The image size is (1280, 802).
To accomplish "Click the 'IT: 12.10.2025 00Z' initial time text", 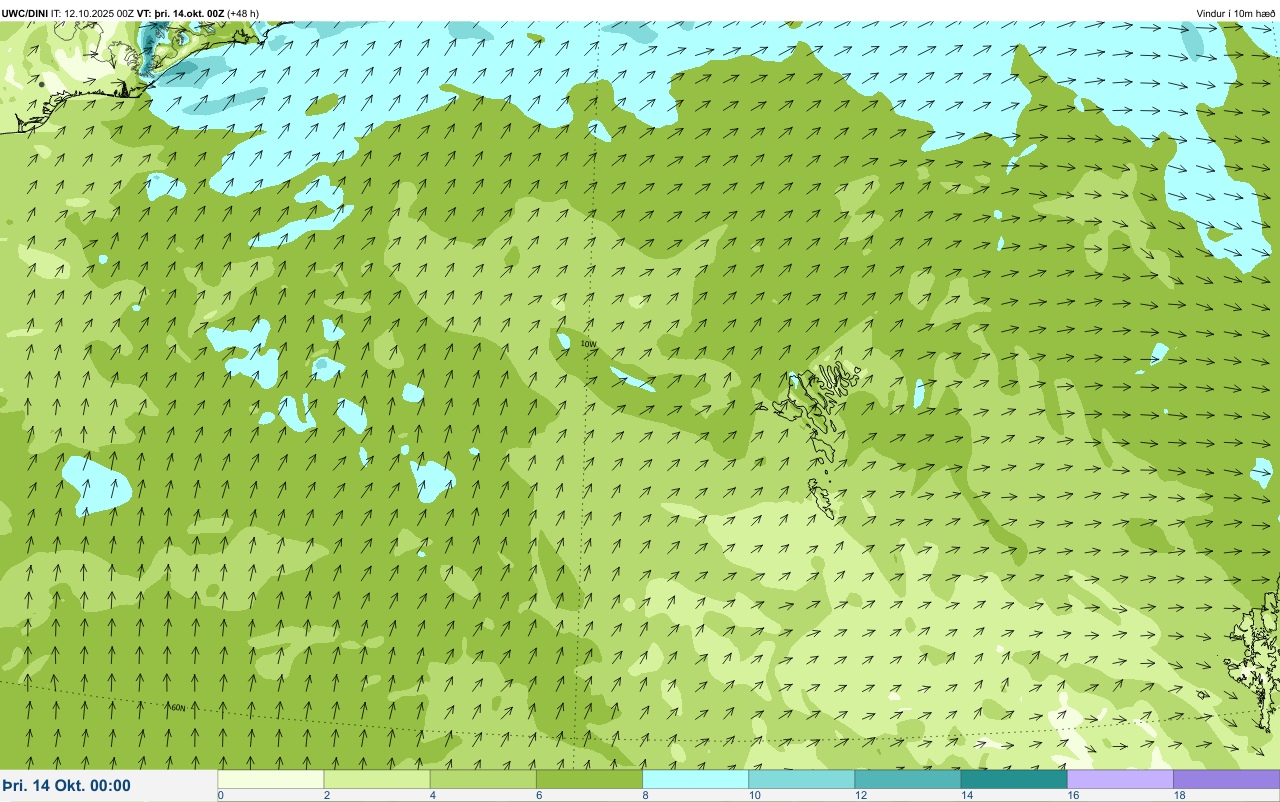I will [x=92, y=13].
